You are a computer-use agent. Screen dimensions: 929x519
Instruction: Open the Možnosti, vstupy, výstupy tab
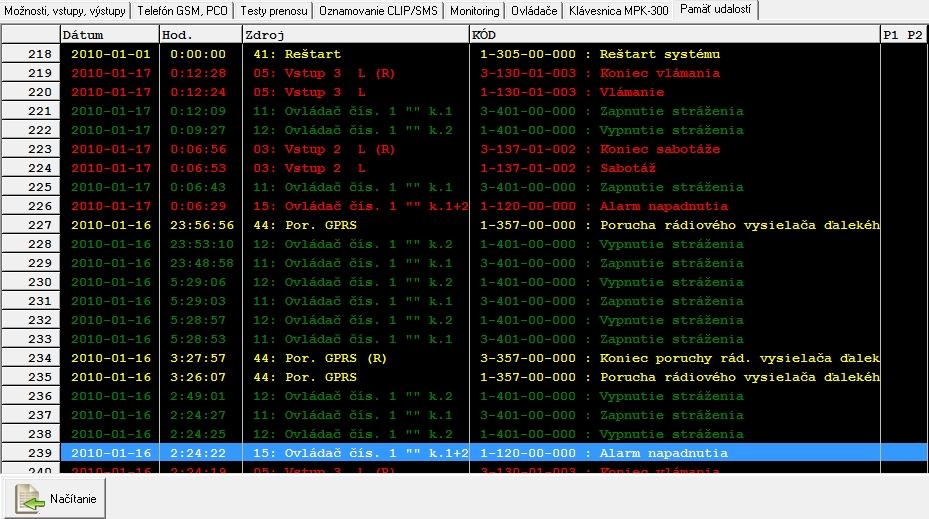(65, 11)
